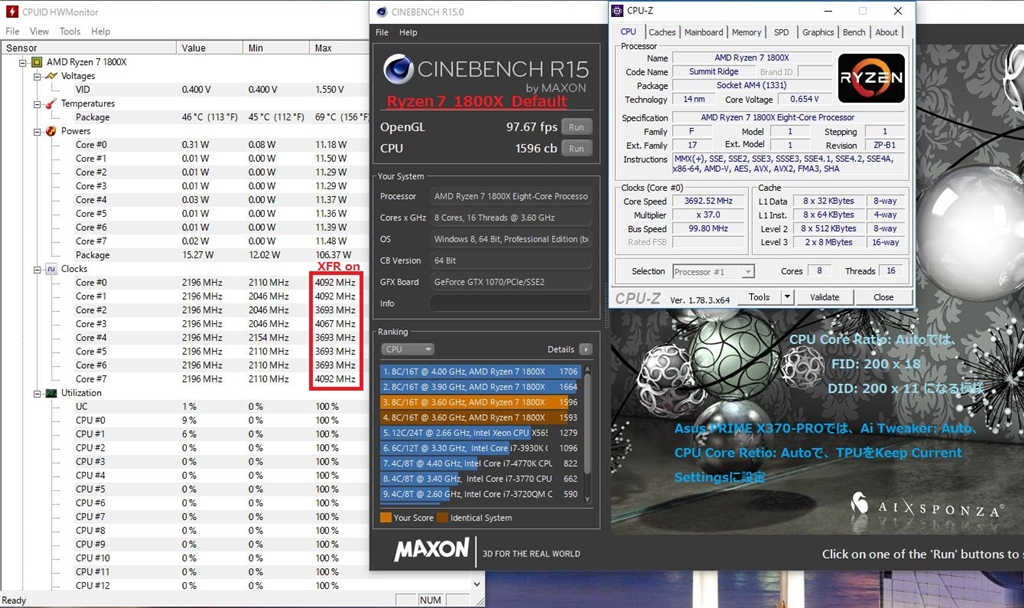Collapse the Utilization tree node

coord(37,393)
